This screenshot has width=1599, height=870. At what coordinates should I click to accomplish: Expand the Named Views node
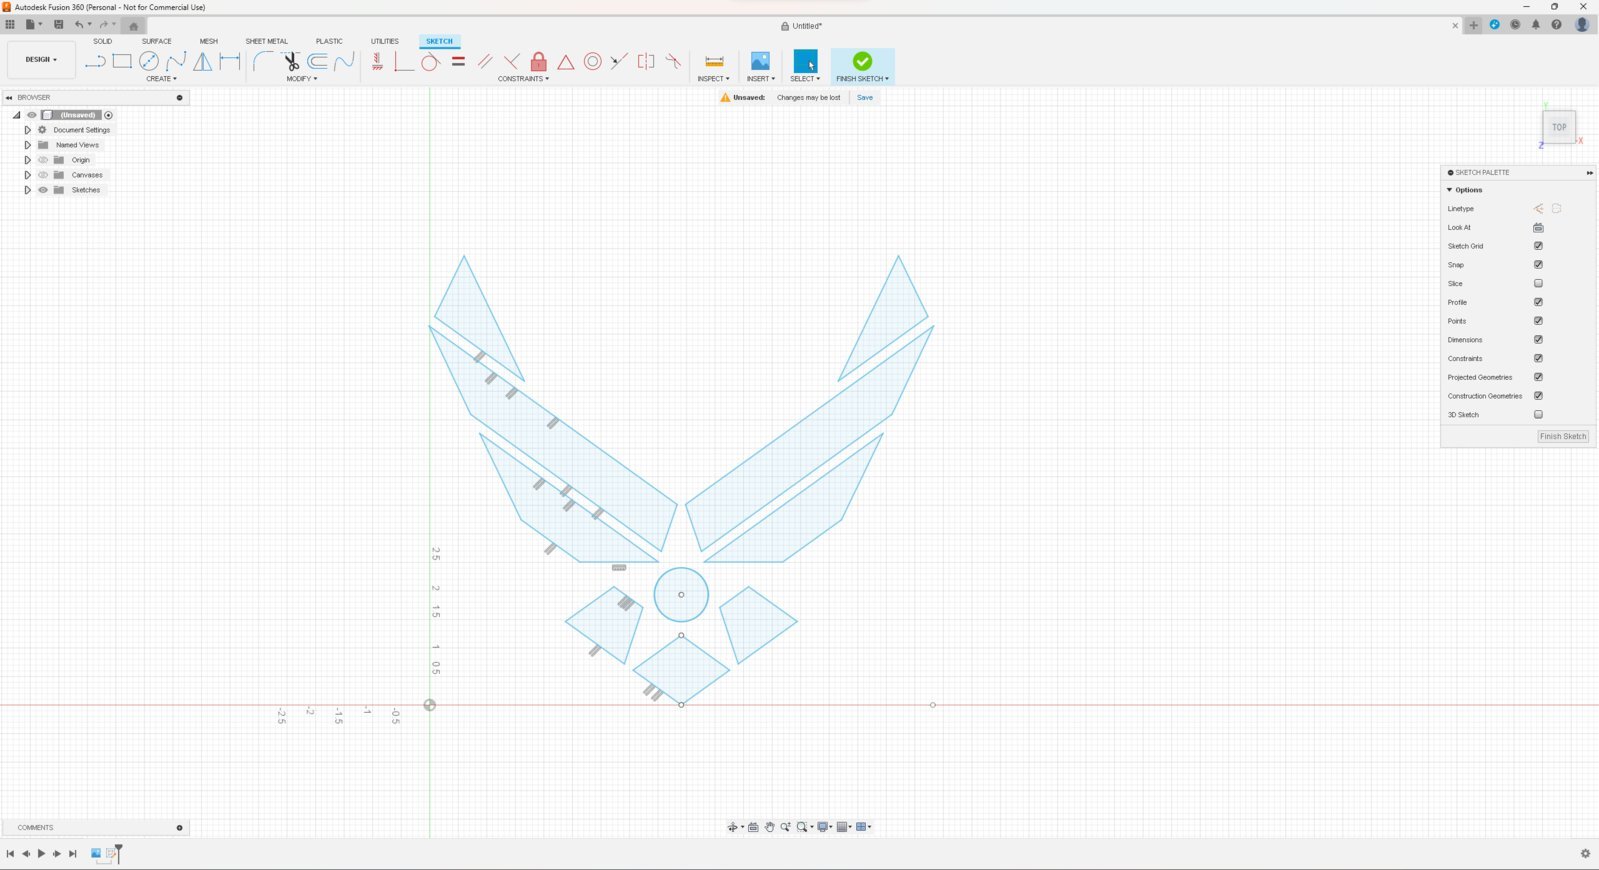pos(28,145)
